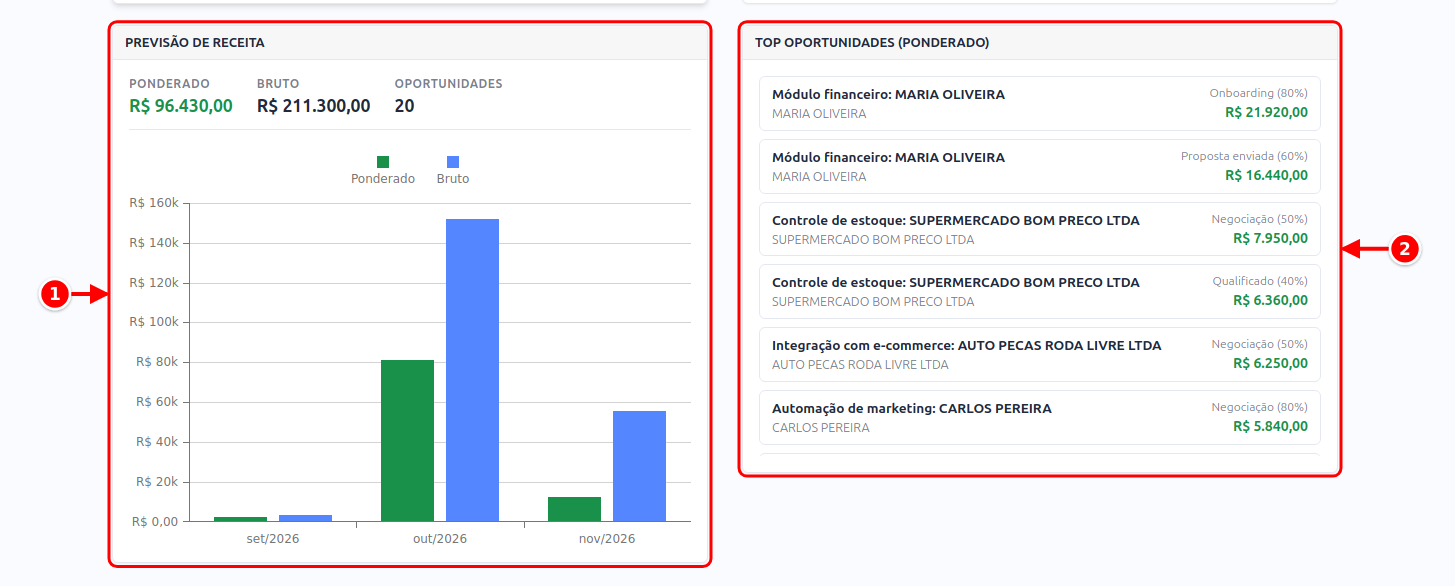
Task: Select the out/2026 blue Bruto bar
Action: pyautogui.click(x=472, y=370)
